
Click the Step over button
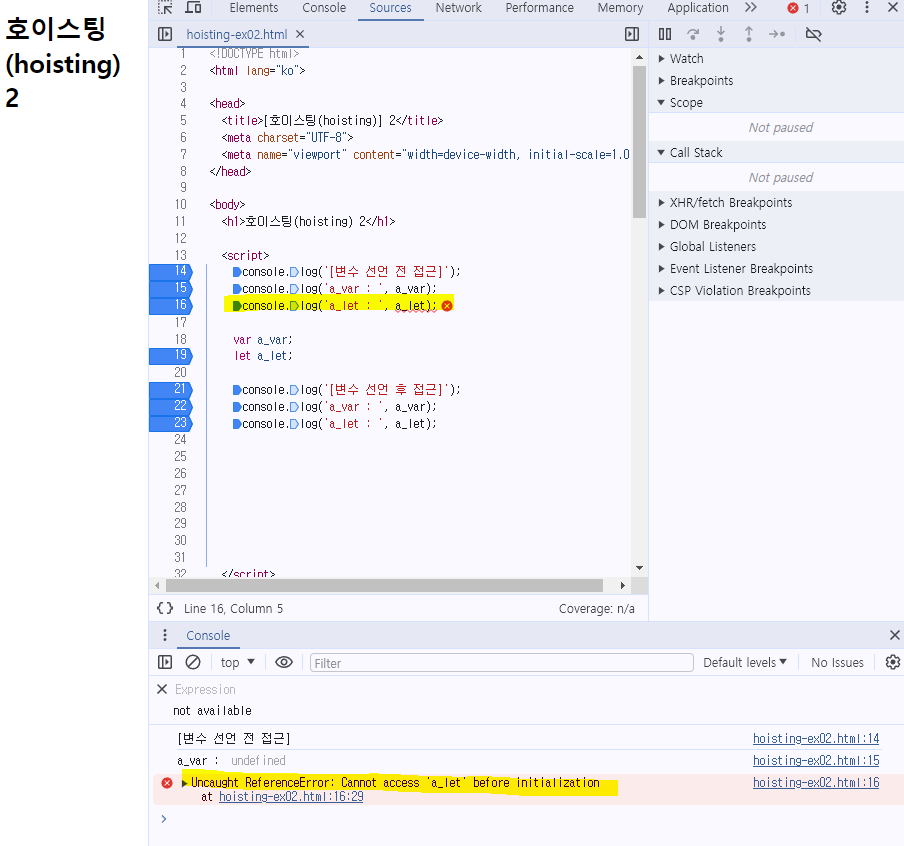693,35
